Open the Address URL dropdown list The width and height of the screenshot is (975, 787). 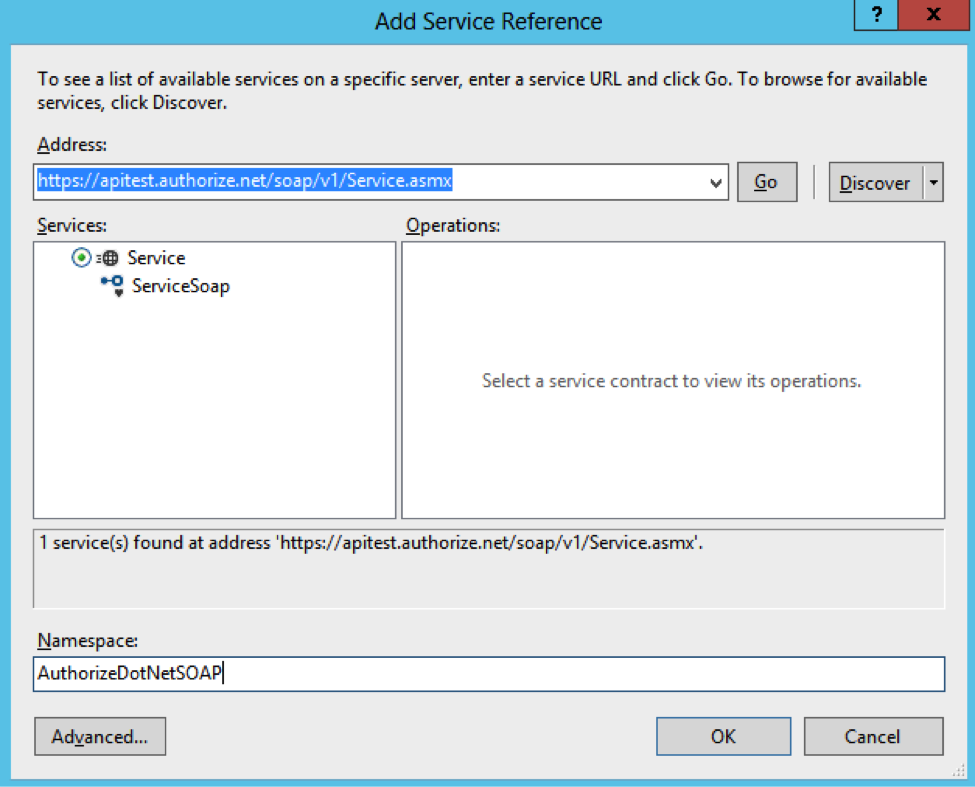point(716,183)
